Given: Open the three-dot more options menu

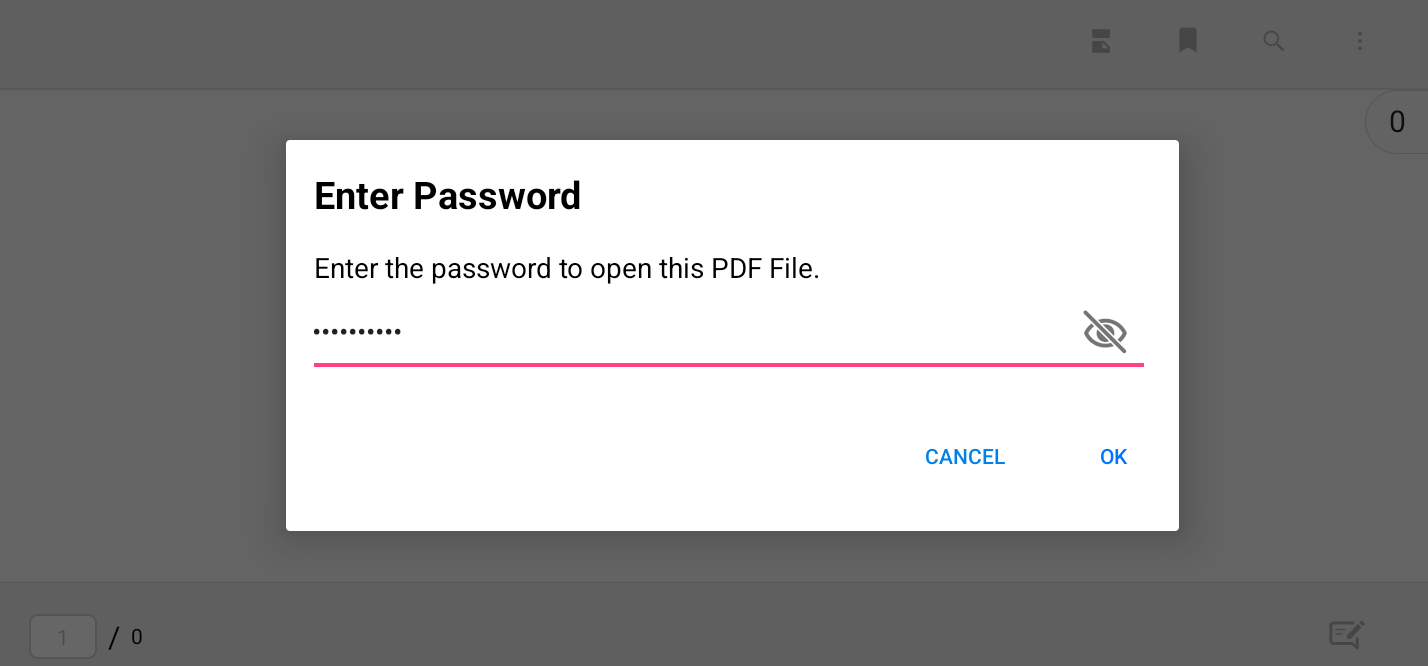Looking at the screenshot, I should [x=1359, y=41].
